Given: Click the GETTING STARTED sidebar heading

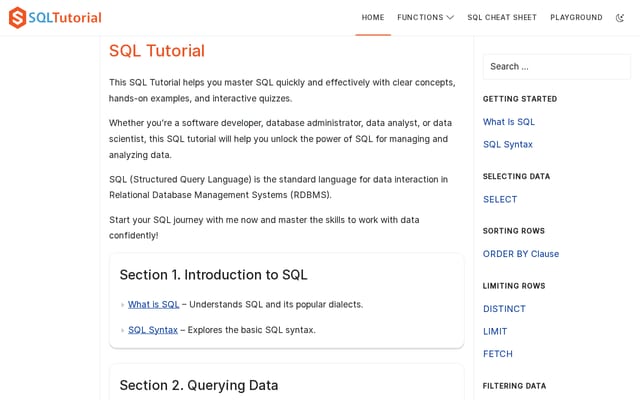Looking at the screenshot, I should 520,99.
